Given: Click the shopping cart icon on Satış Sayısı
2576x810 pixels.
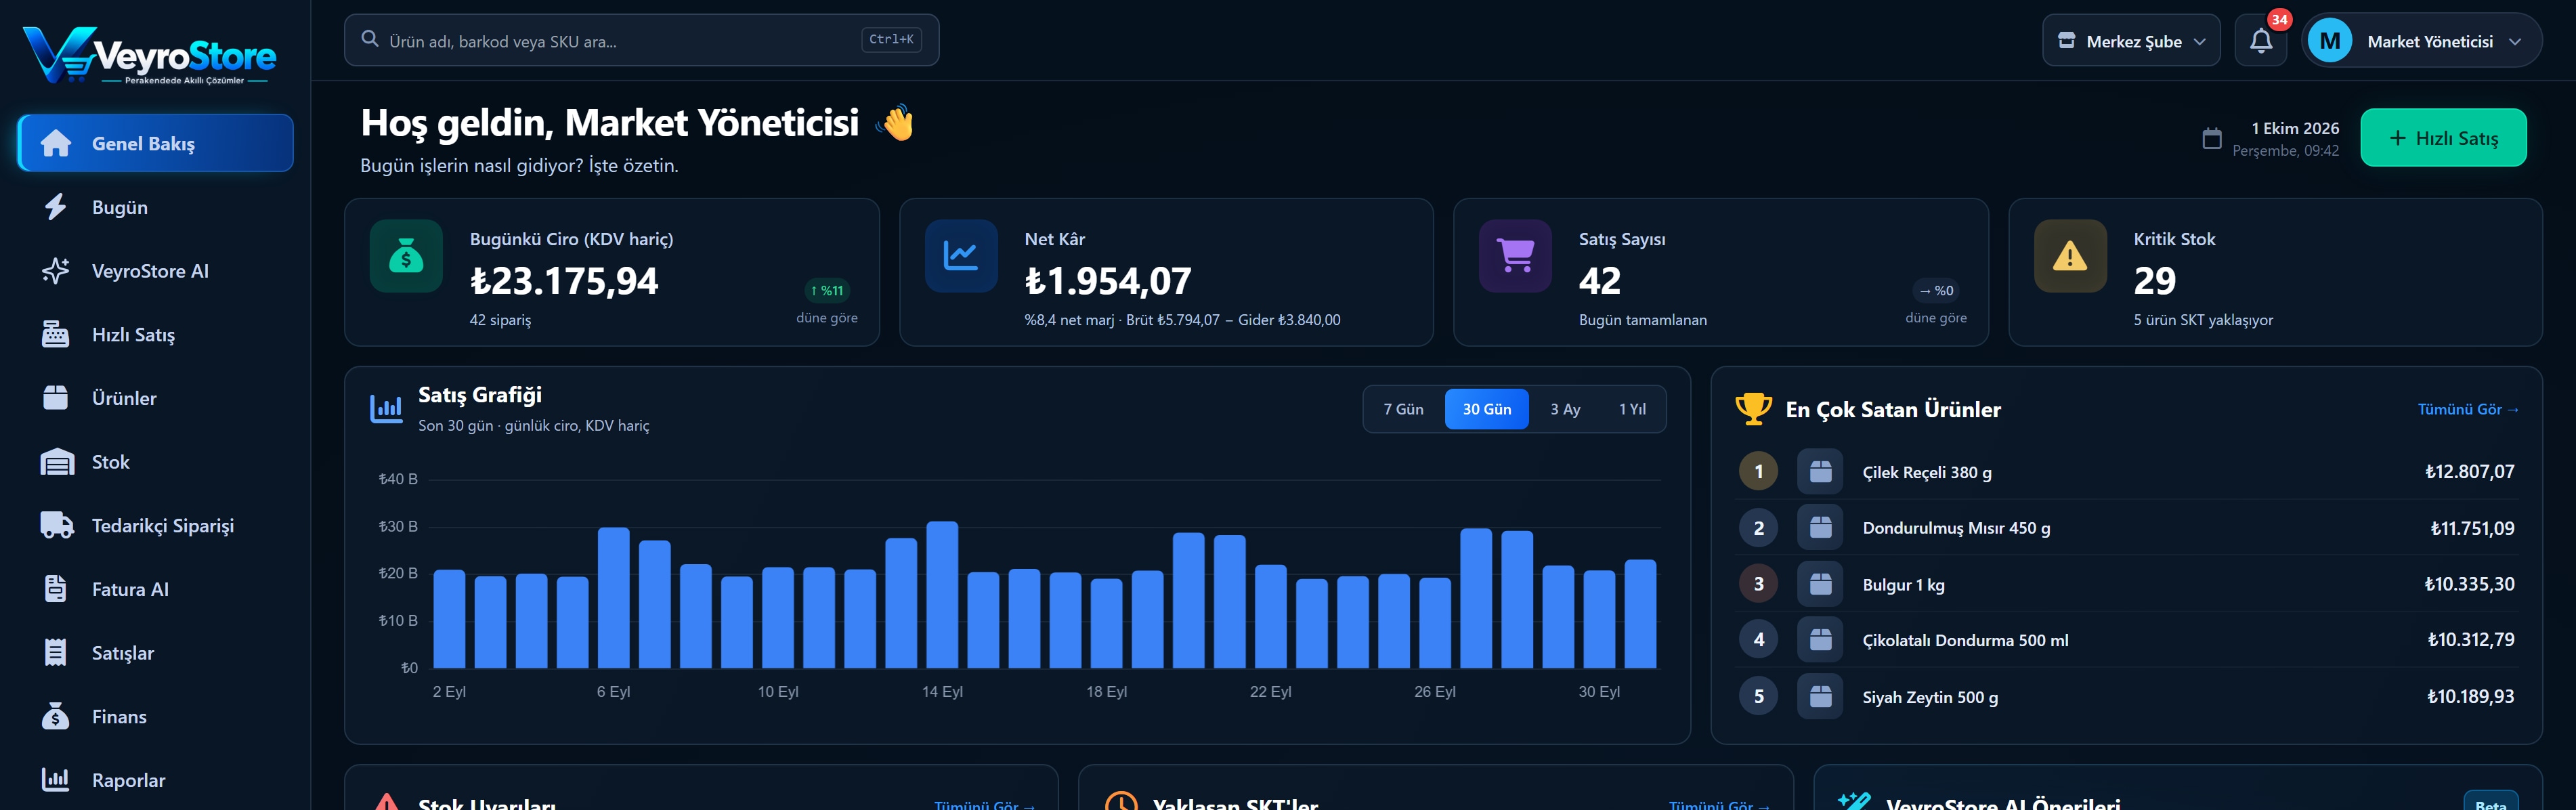Looking at the screenshot, I should [1515, 256].
